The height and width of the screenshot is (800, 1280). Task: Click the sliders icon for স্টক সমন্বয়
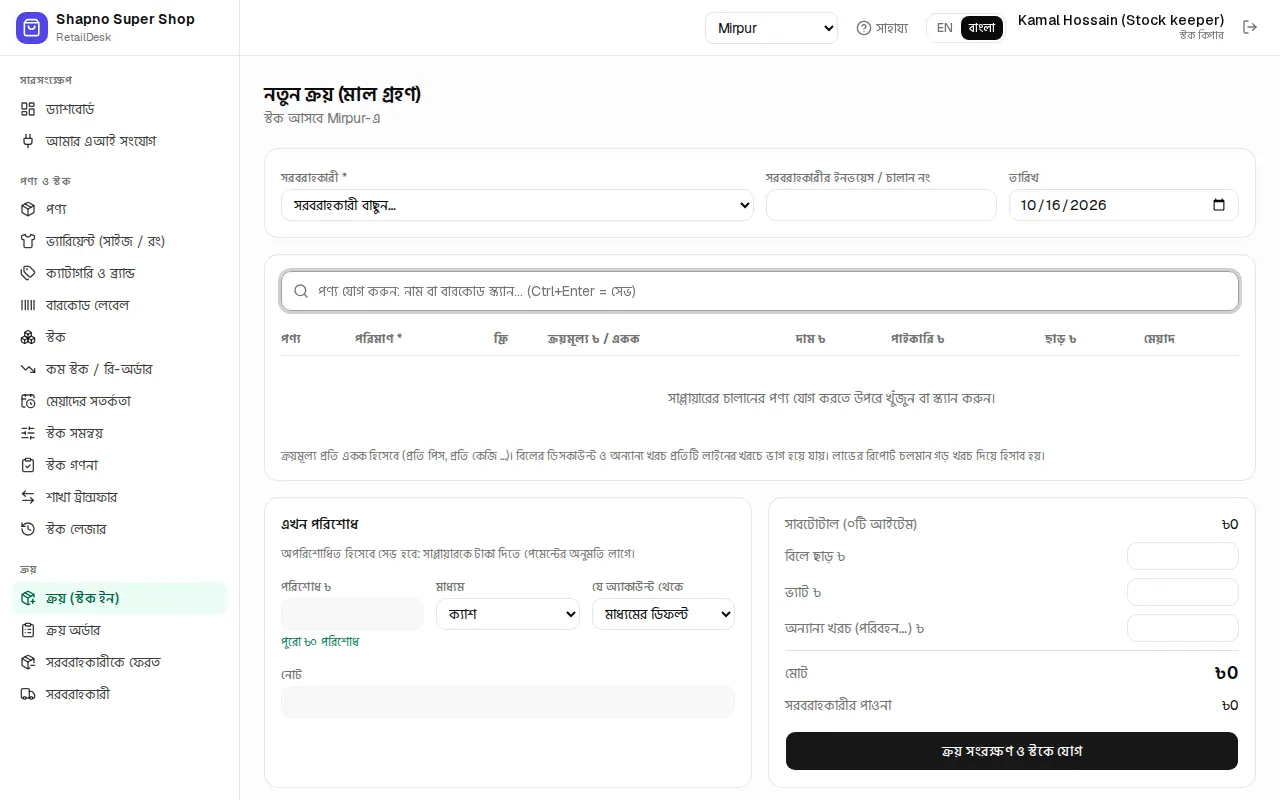click(x=28, y=433)
